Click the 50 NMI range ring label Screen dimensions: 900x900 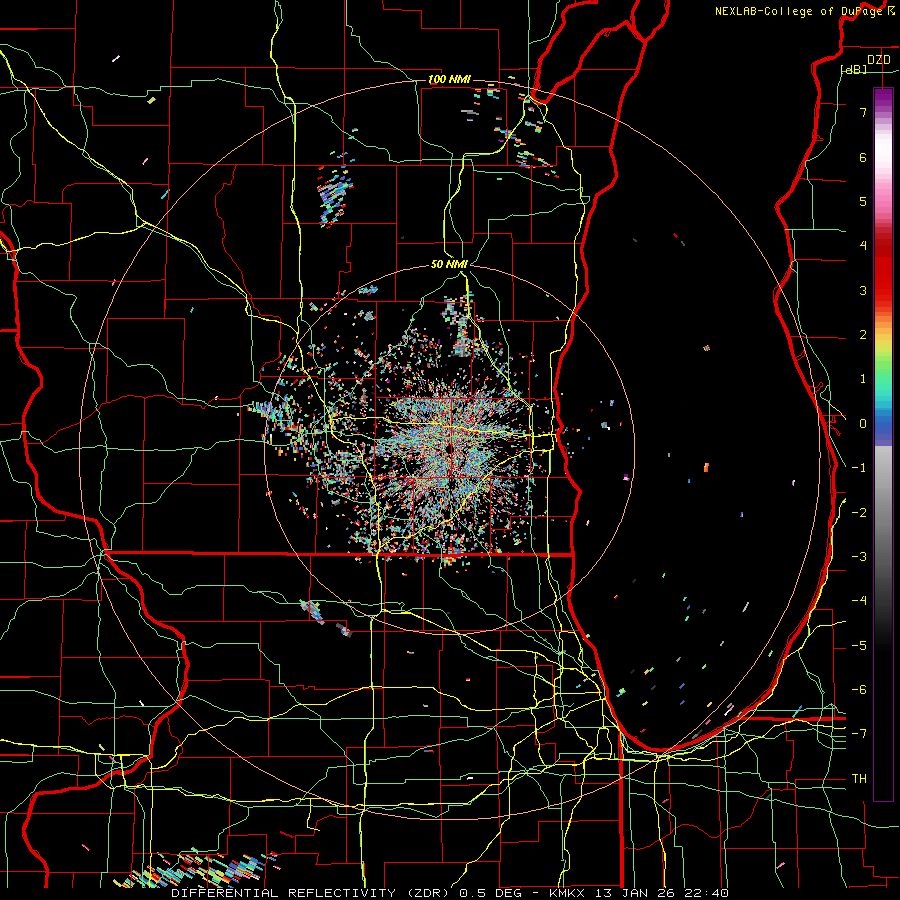click(449, 264)
